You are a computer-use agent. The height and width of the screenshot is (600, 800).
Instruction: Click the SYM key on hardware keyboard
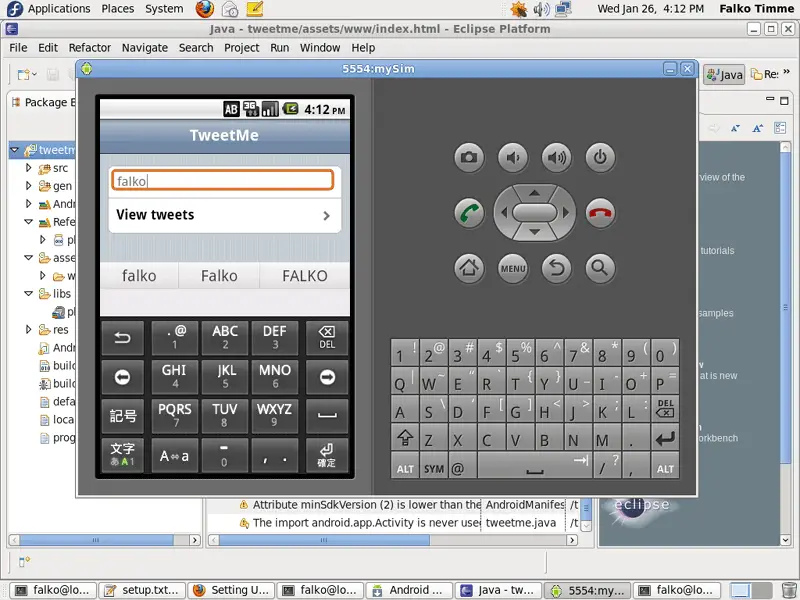[x=434, y=466]
